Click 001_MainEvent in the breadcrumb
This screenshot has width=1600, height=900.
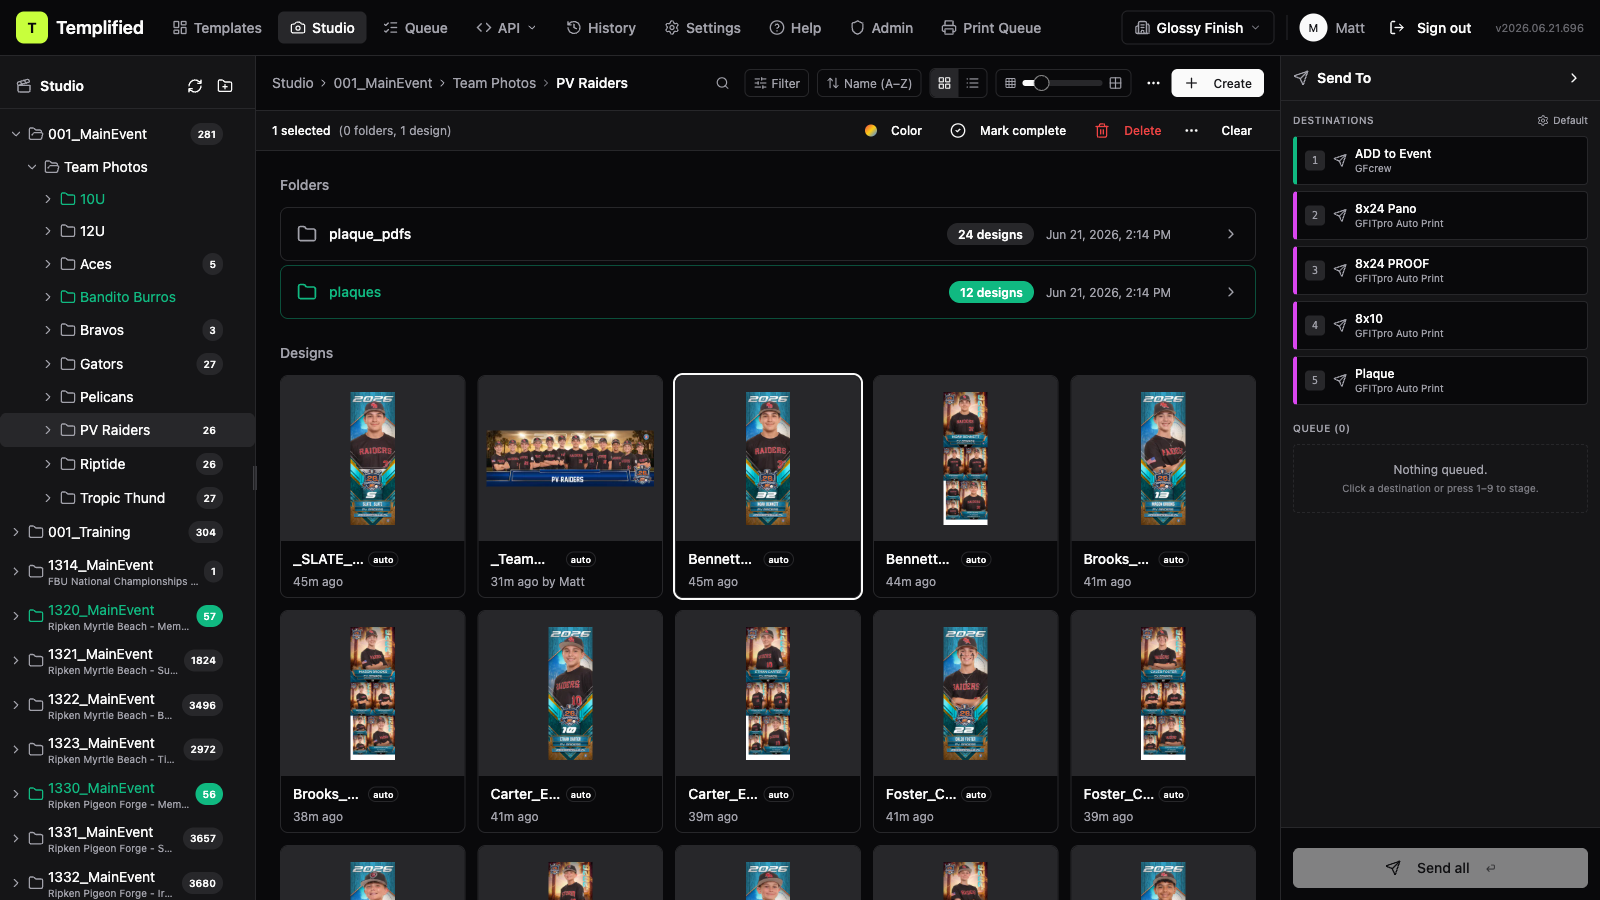point(383,83)
